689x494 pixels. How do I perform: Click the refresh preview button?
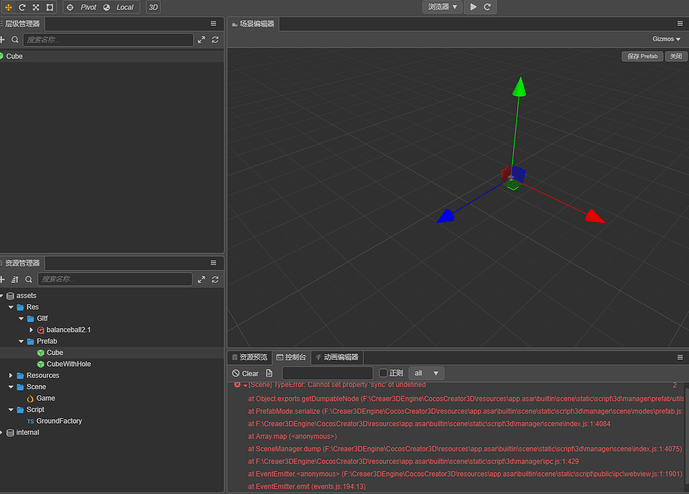pos(487,7)
